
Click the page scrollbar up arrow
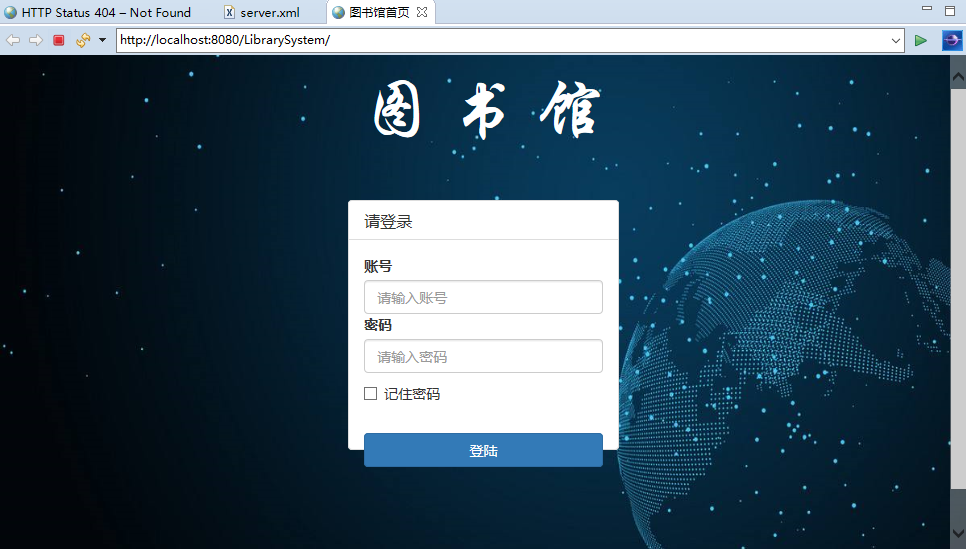tap(958, 77)
